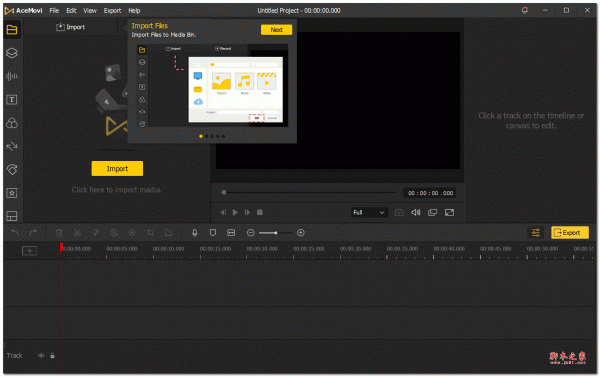The width and height of the screenshot is (600, 377).
Task: Step to previous frame
Action: (x=223, y=212)
